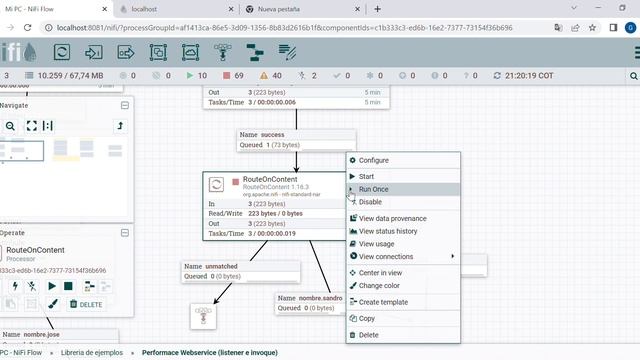Click the DELETE button in Operate panel
The width and height of the screenshot is (640, 360).
coord(86,304)
